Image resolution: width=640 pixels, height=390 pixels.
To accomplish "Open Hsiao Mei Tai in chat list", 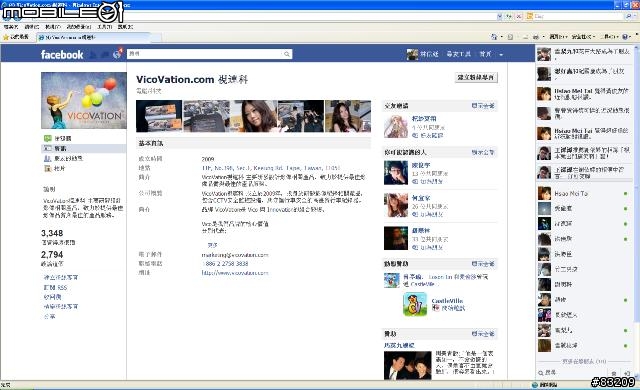I will point(584,193).
